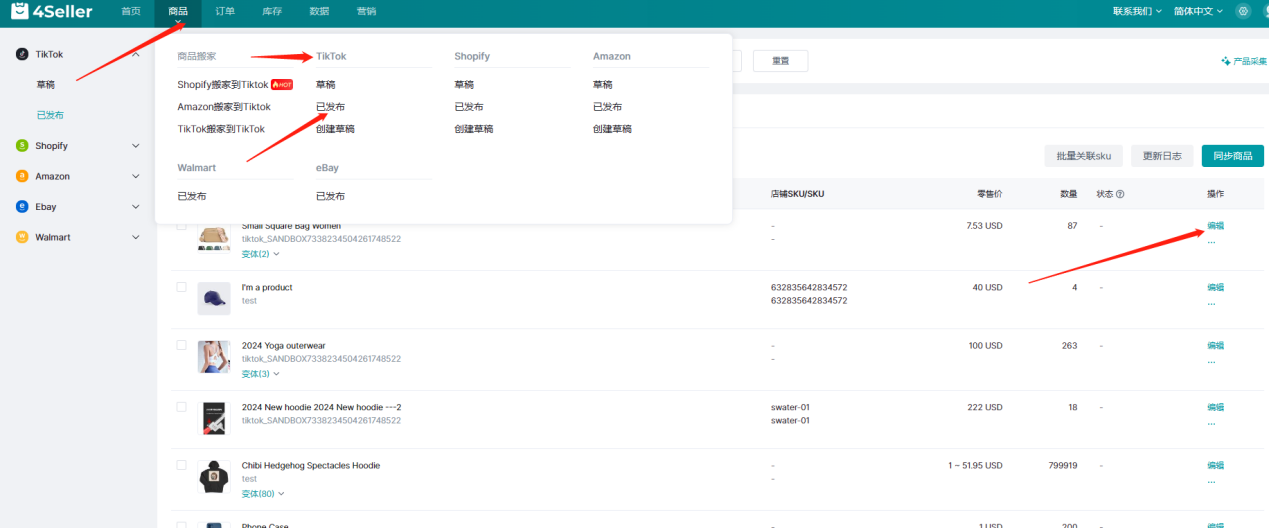Expand the Amazon sidebar section

click(x=136, y=176)
